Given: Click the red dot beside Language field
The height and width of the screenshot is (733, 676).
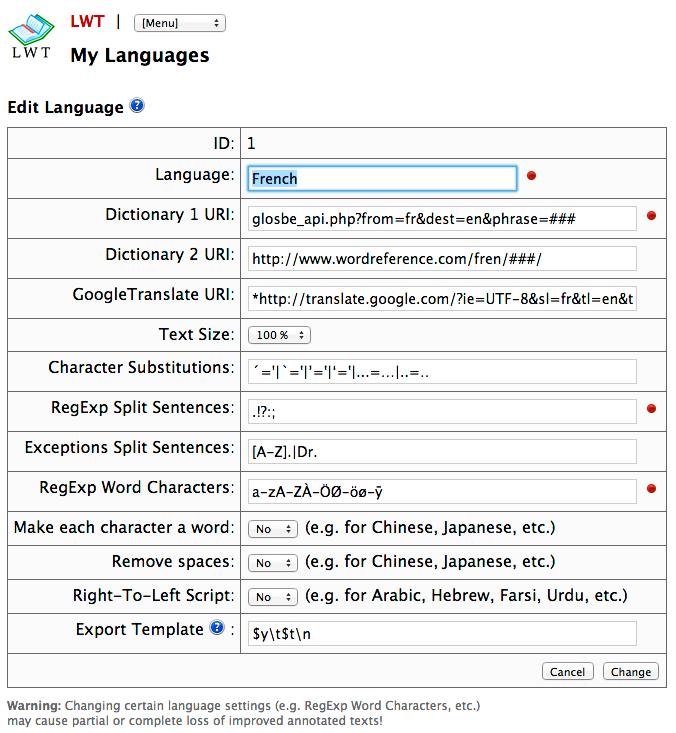Looking at the screenshot, I should (x=532, y=176).
